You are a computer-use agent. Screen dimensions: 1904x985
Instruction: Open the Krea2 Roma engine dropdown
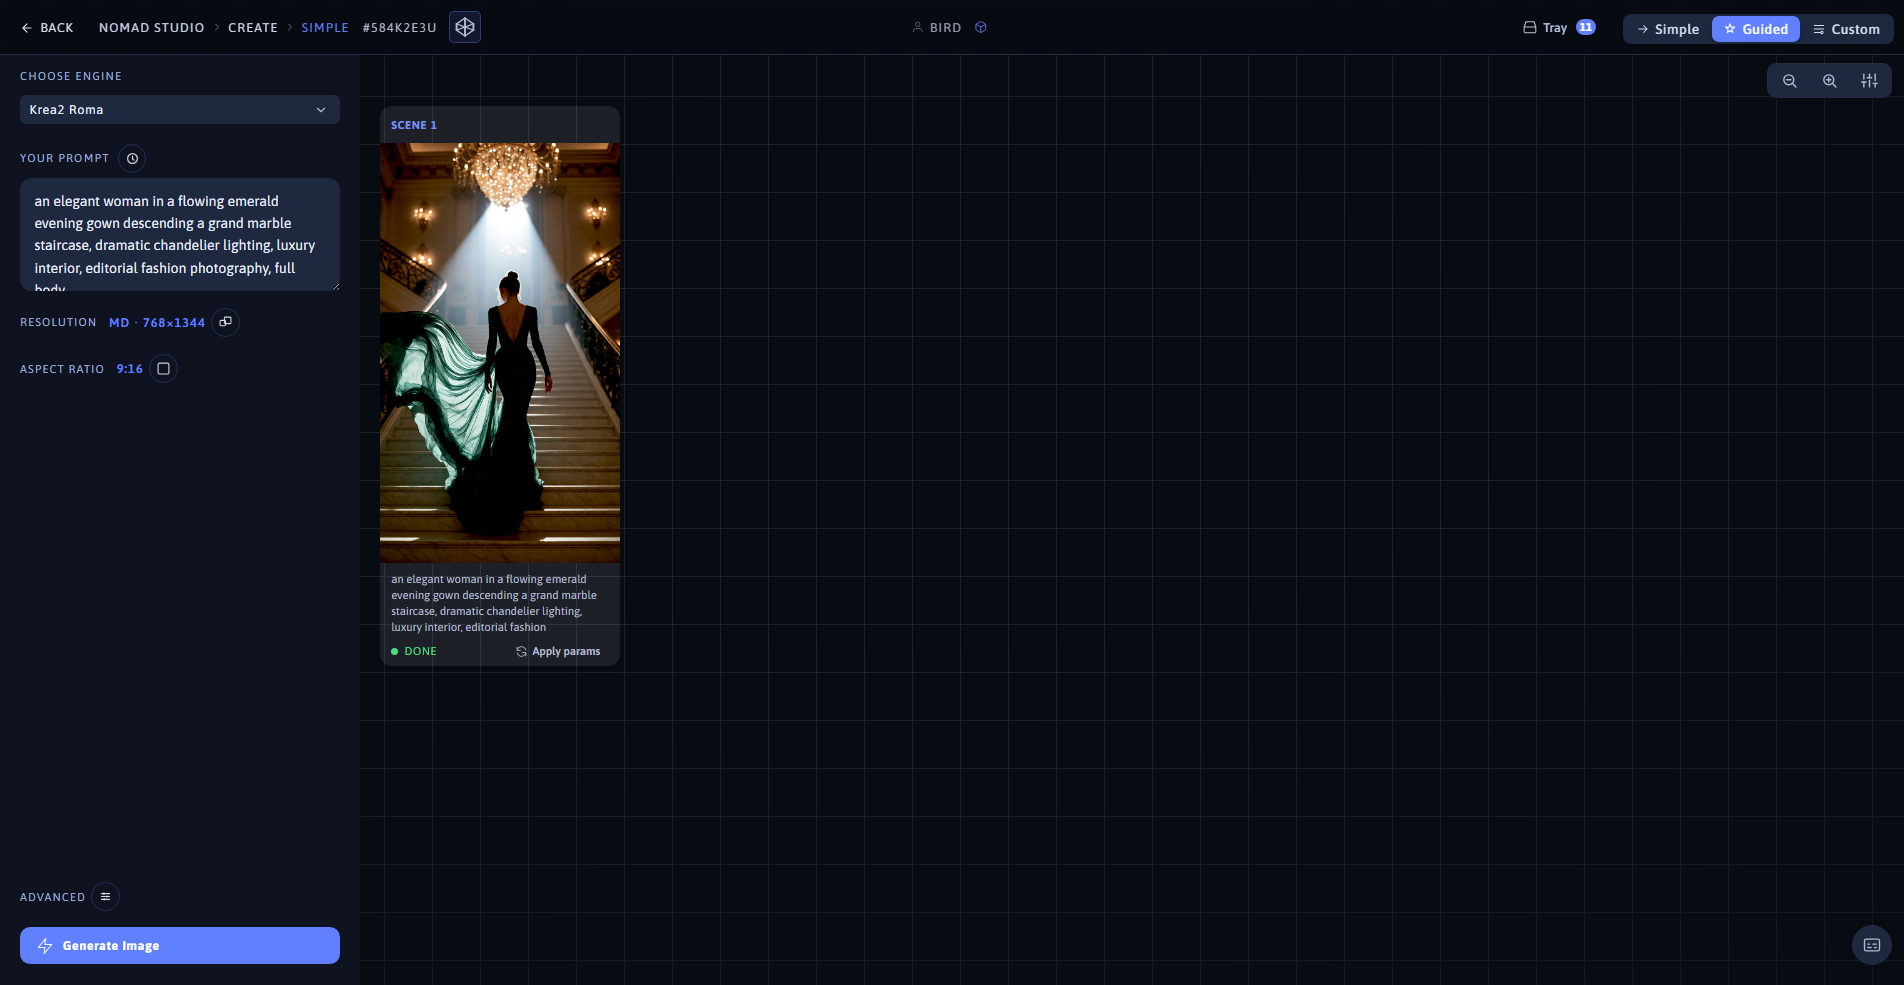(x=180, y=110)
